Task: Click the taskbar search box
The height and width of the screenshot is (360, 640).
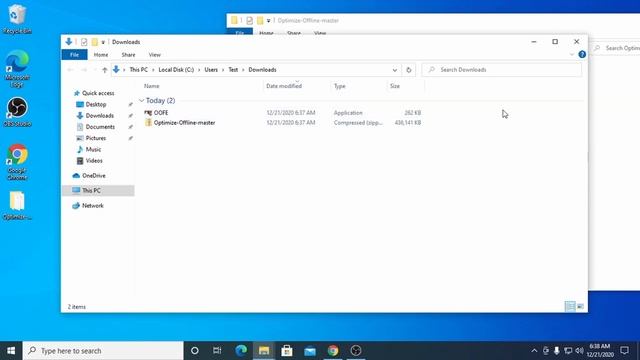Action: pos(103,351)
